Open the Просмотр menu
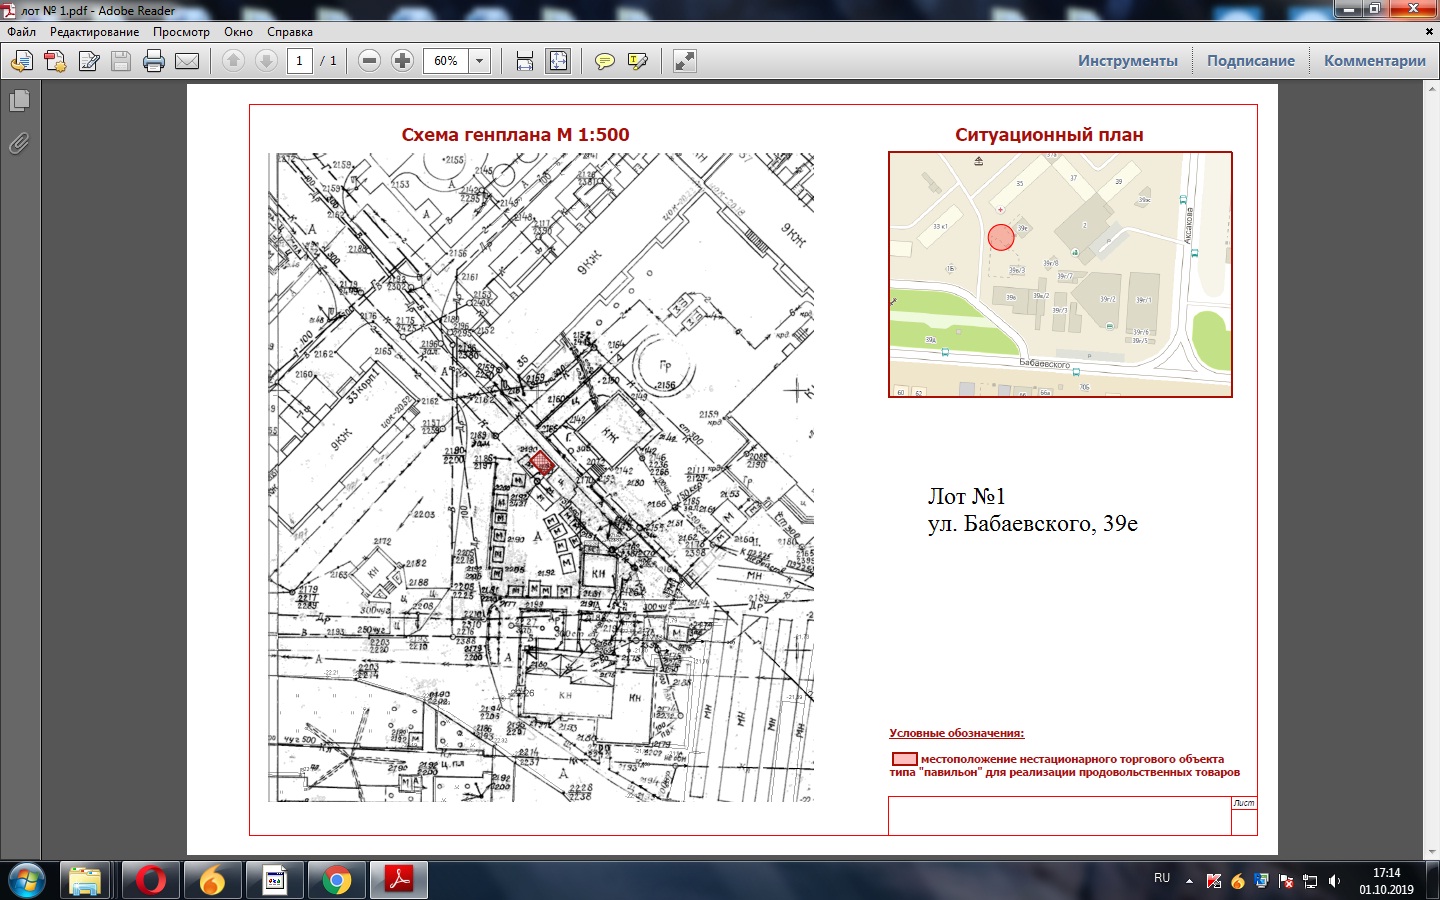Viewport: 1440px width, 900px height. 181,32
